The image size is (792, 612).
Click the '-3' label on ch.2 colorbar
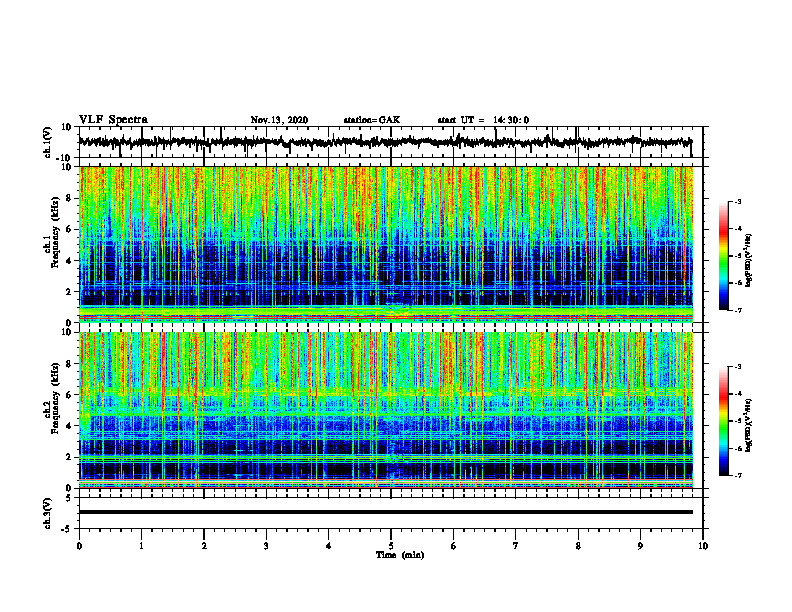(737, 367)
